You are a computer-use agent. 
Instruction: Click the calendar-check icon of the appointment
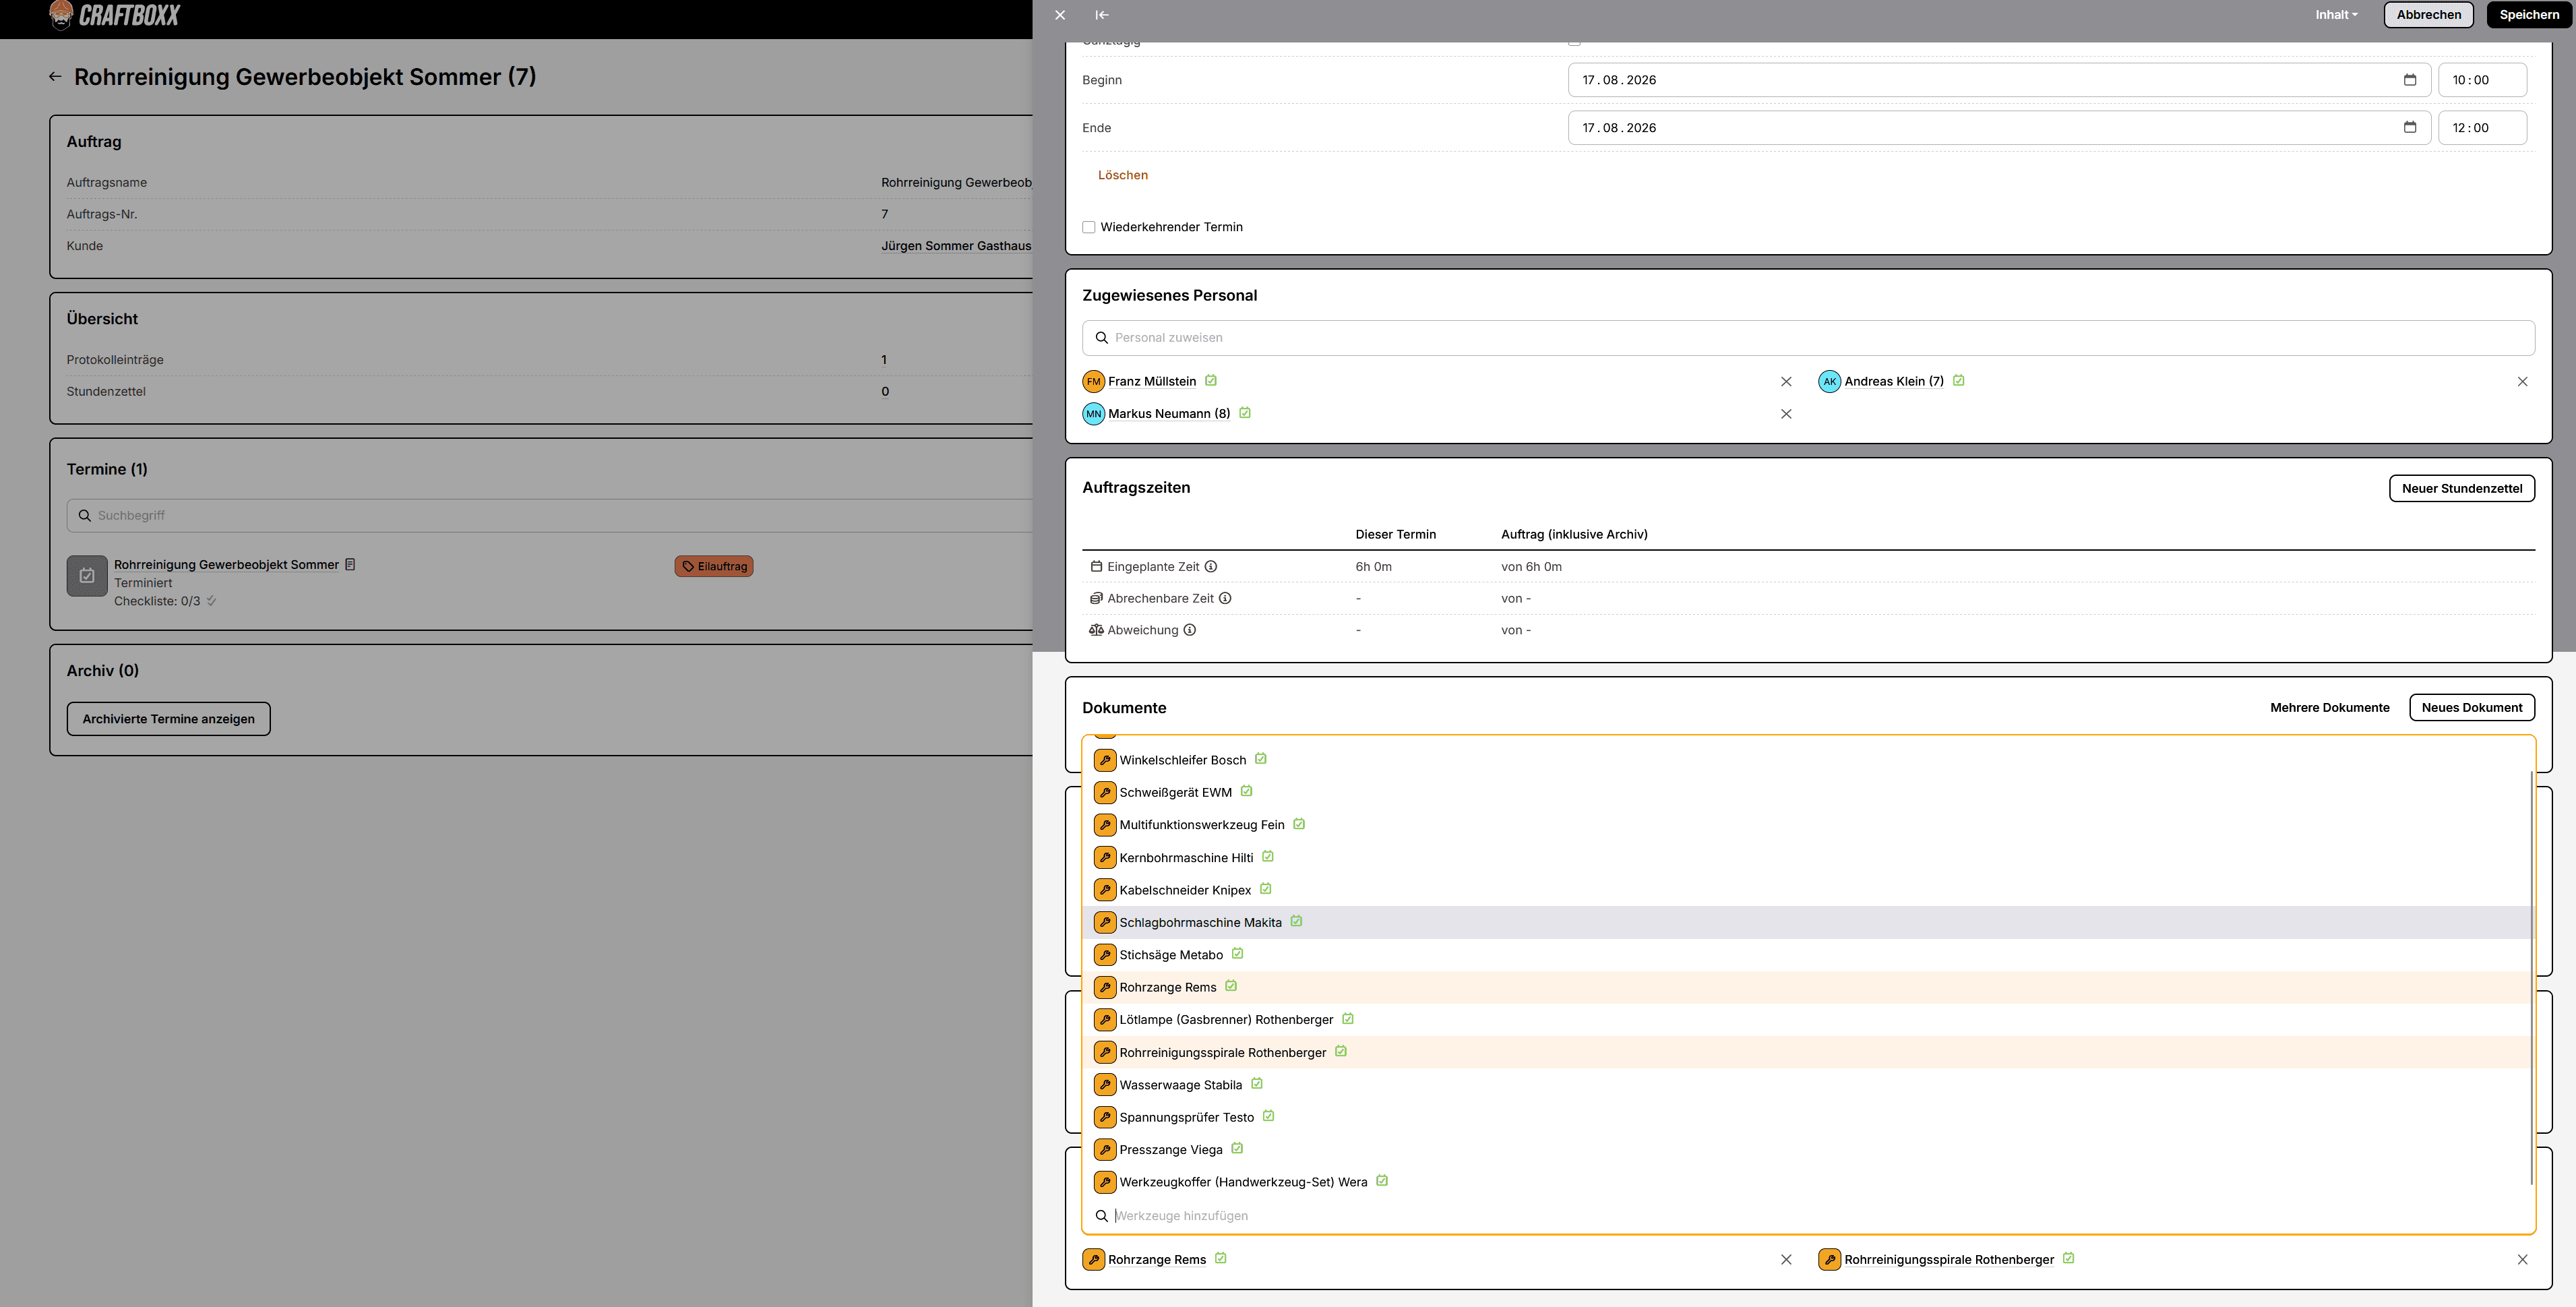tap(87, 576)
